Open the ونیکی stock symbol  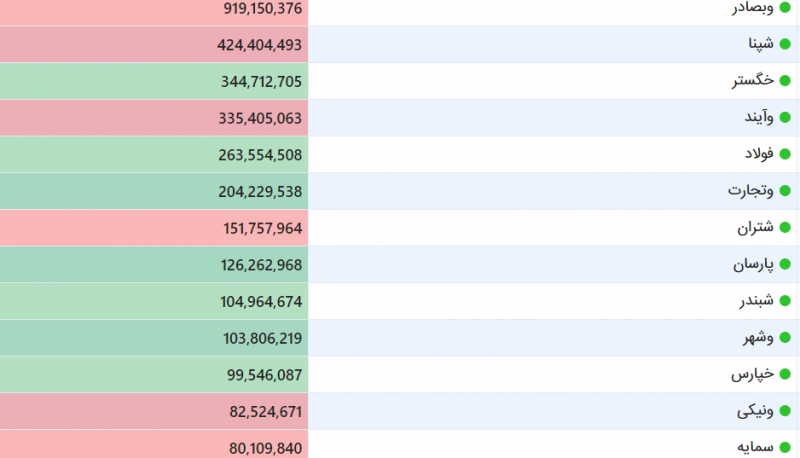[x=755, y=411]
